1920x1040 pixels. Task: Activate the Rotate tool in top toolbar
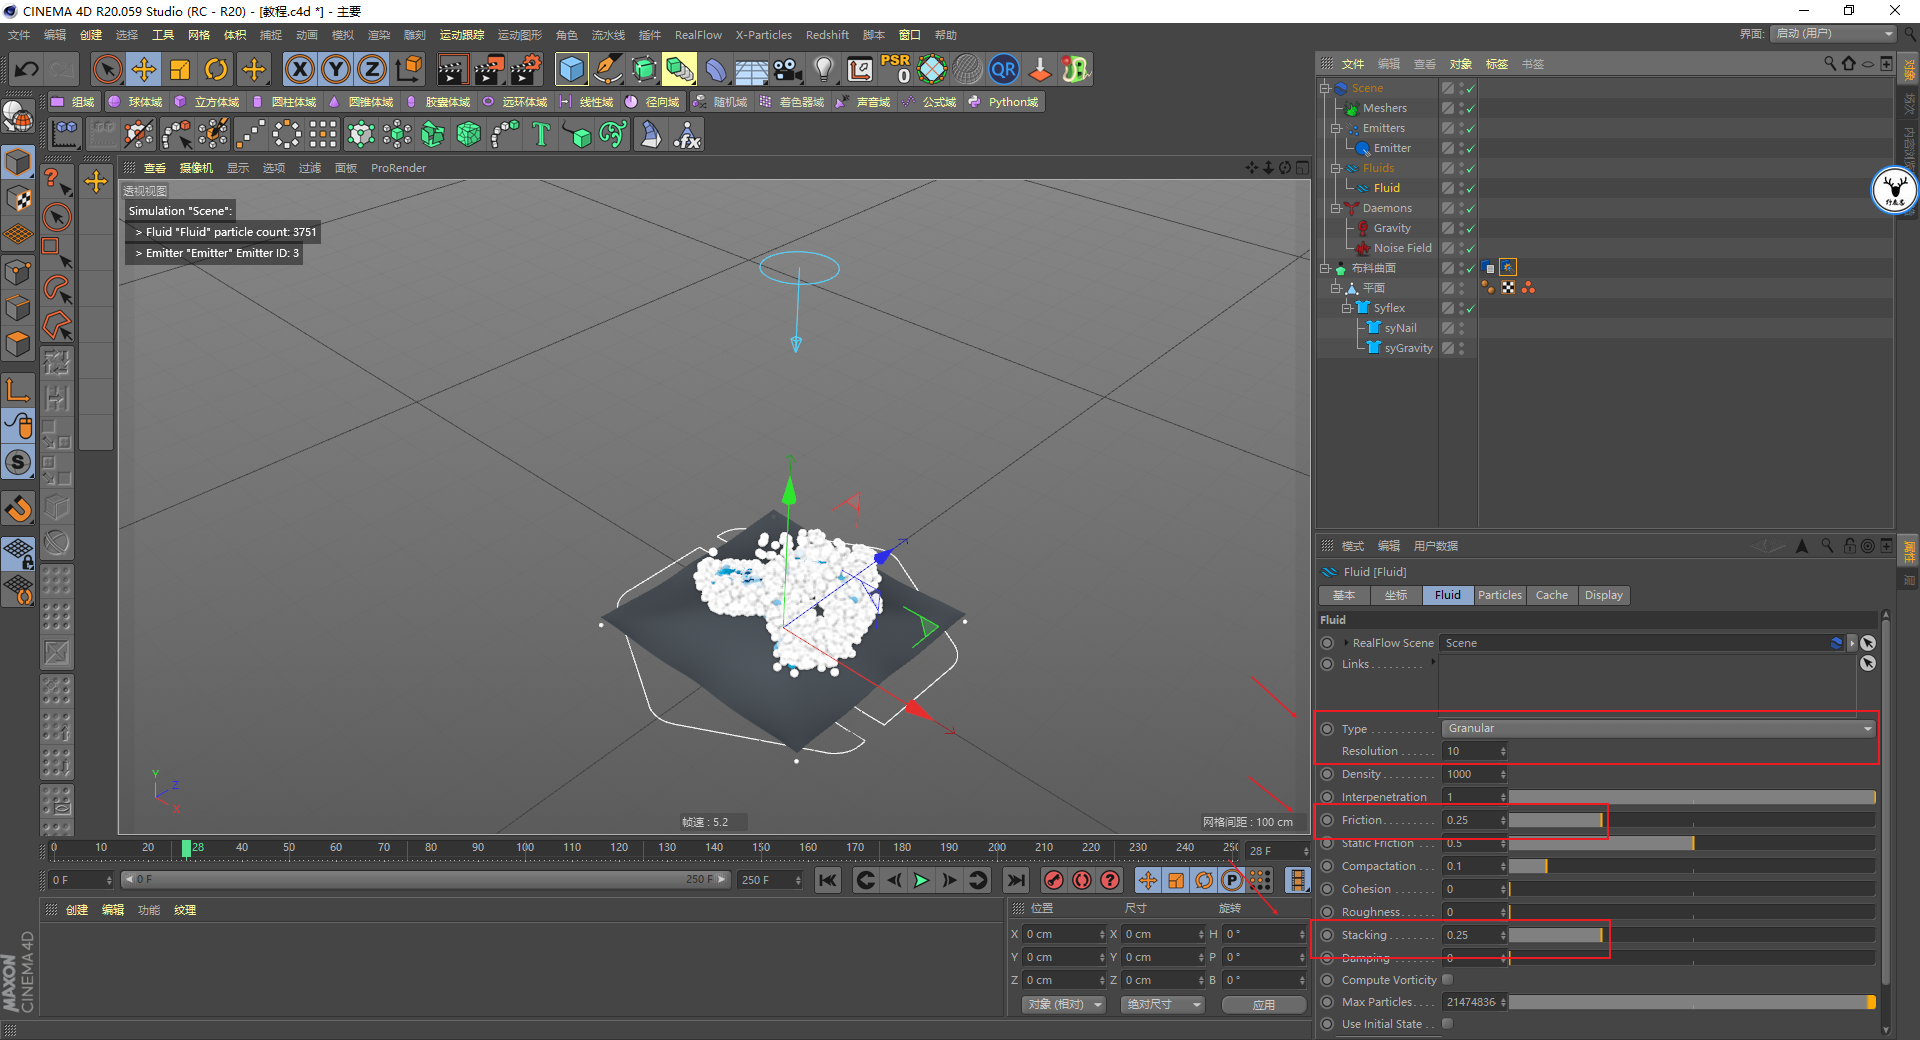pos(216,69)
